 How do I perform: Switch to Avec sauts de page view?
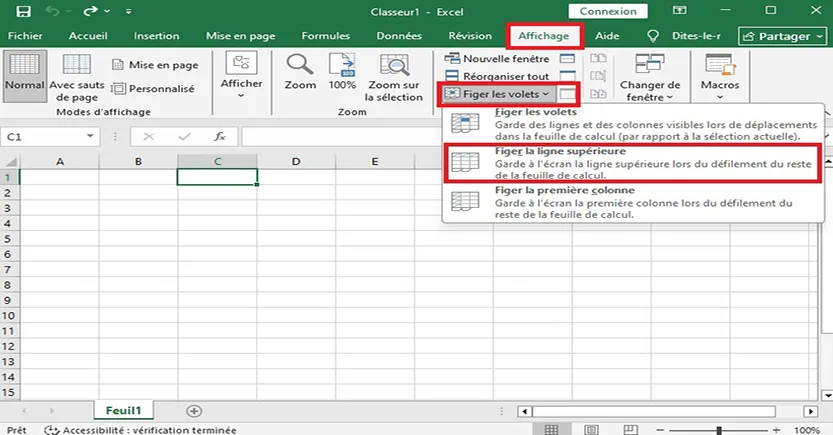coord(77,78)
